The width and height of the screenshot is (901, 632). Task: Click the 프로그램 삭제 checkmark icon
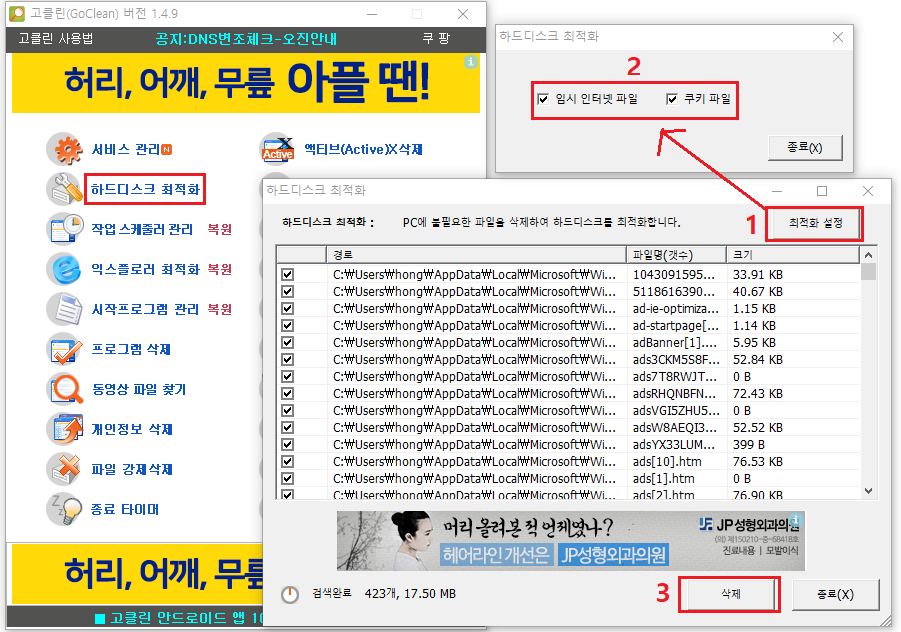[66, 350]
